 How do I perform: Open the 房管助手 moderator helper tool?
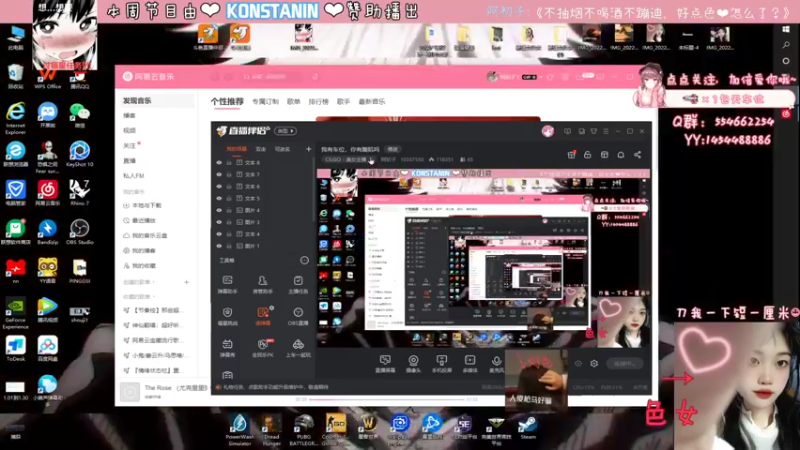tap(262, 284)
